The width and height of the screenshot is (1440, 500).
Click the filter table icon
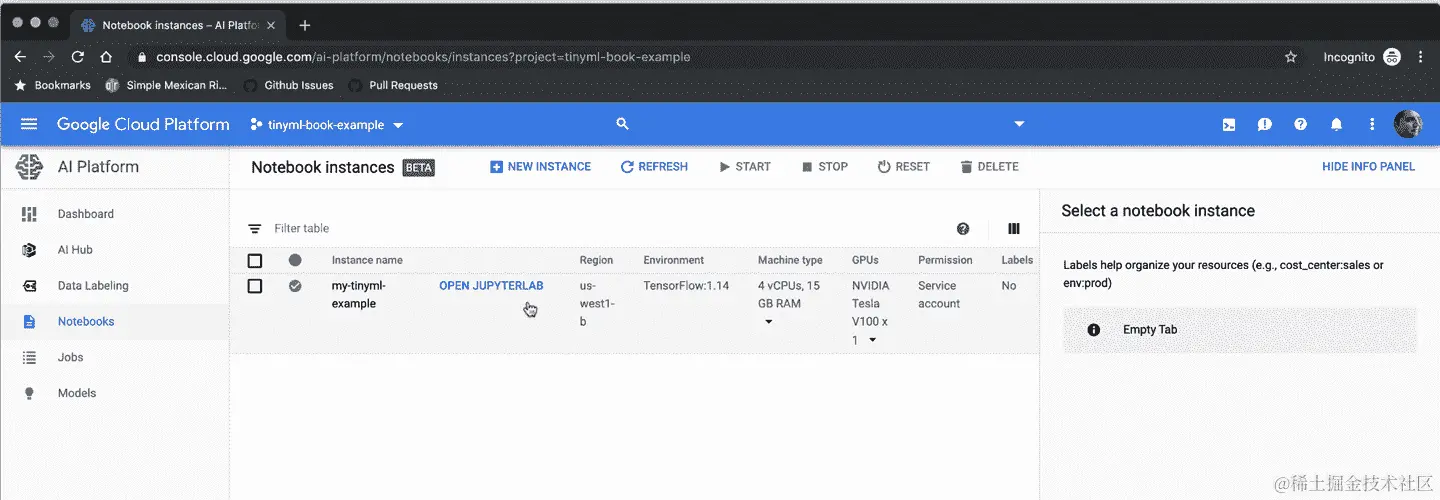[255, 229]
